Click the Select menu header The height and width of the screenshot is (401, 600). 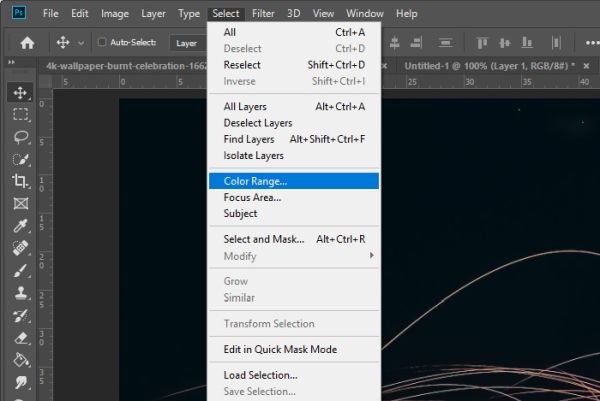(226, 14)
